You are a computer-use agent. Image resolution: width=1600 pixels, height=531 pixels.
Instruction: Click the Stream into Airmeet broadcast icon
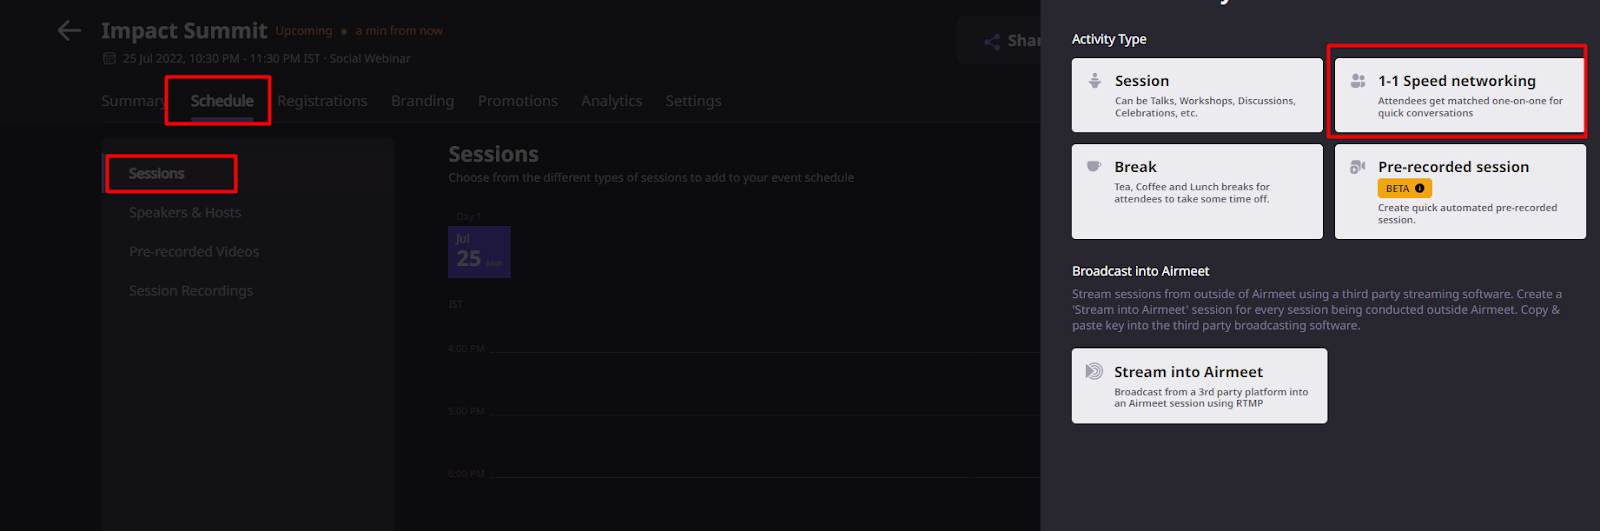[x=1094, y=371]
